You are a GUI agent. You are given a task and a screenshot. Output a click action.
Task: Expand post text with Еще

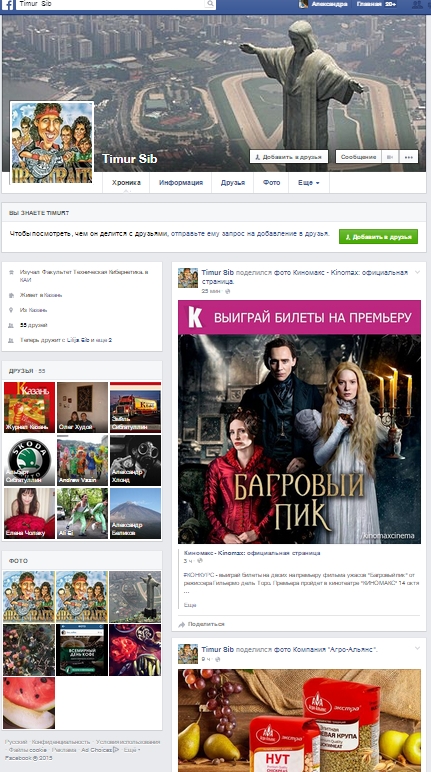coord(190,605)
